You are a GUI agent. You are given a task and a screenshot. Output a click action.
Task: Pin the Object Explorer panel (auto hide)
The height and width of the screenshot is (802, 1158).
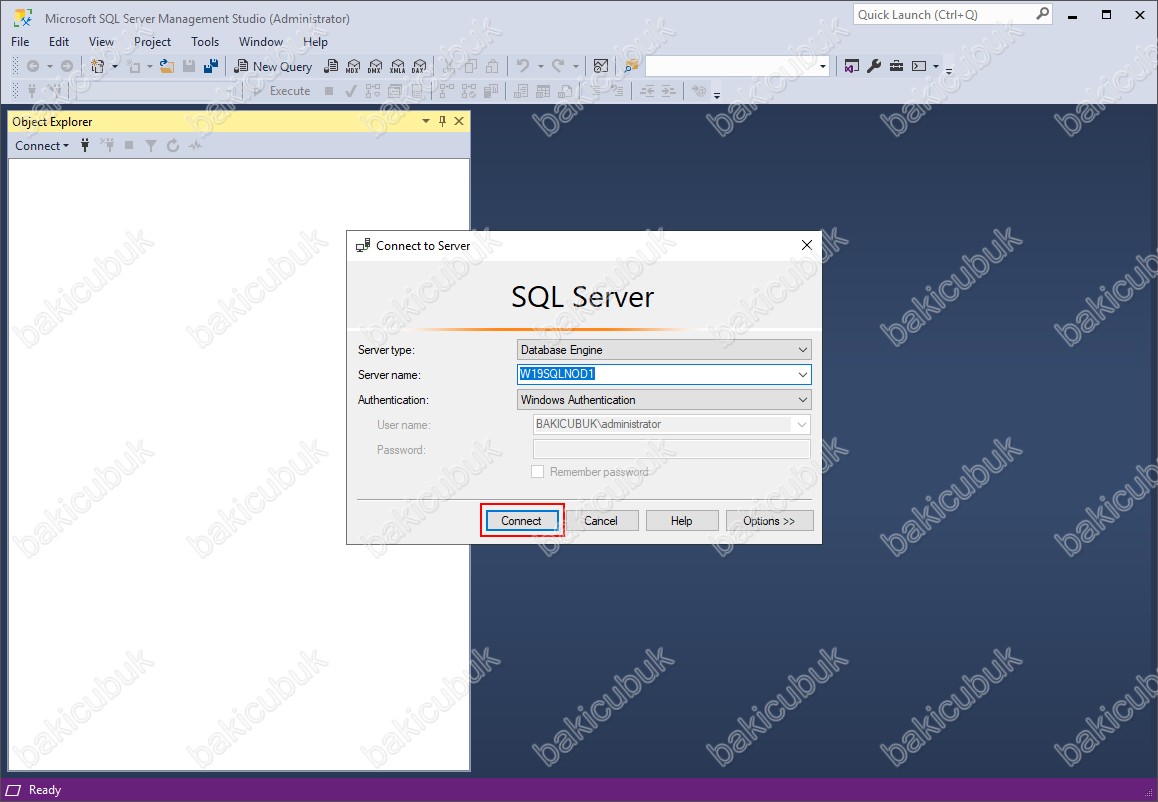coord(442,121)
